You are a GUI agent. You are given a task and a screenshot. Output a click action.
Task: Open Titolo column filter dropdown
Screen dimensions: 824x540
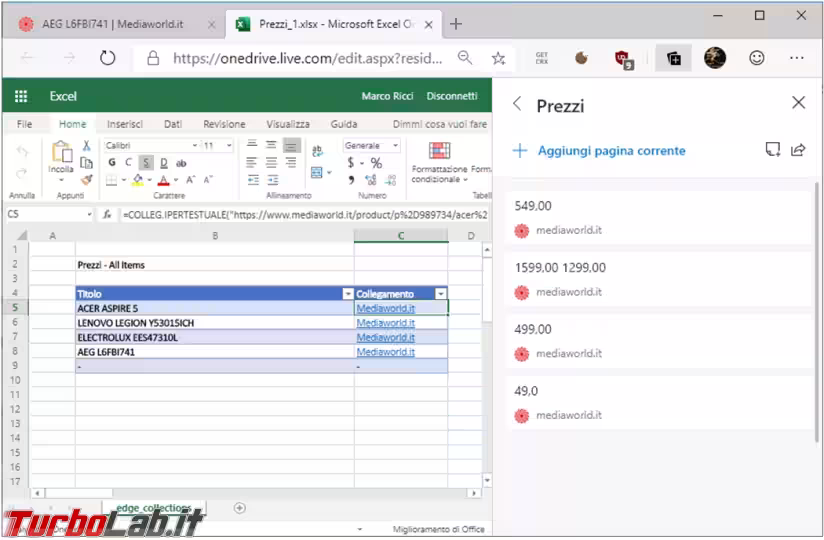[348, 294]
